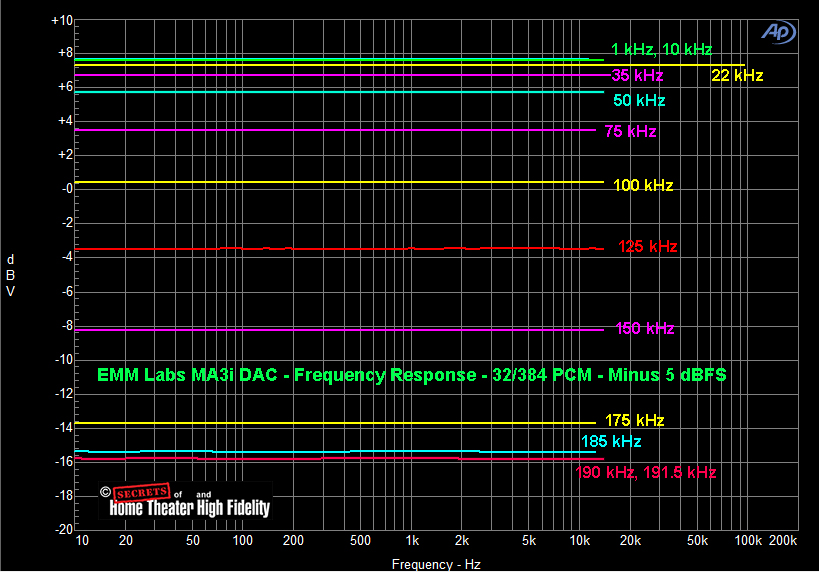This screenshot has width=819, height=572.
Task: Click the 'dBV' vertical axis label
Action: [x=10, y=275]
